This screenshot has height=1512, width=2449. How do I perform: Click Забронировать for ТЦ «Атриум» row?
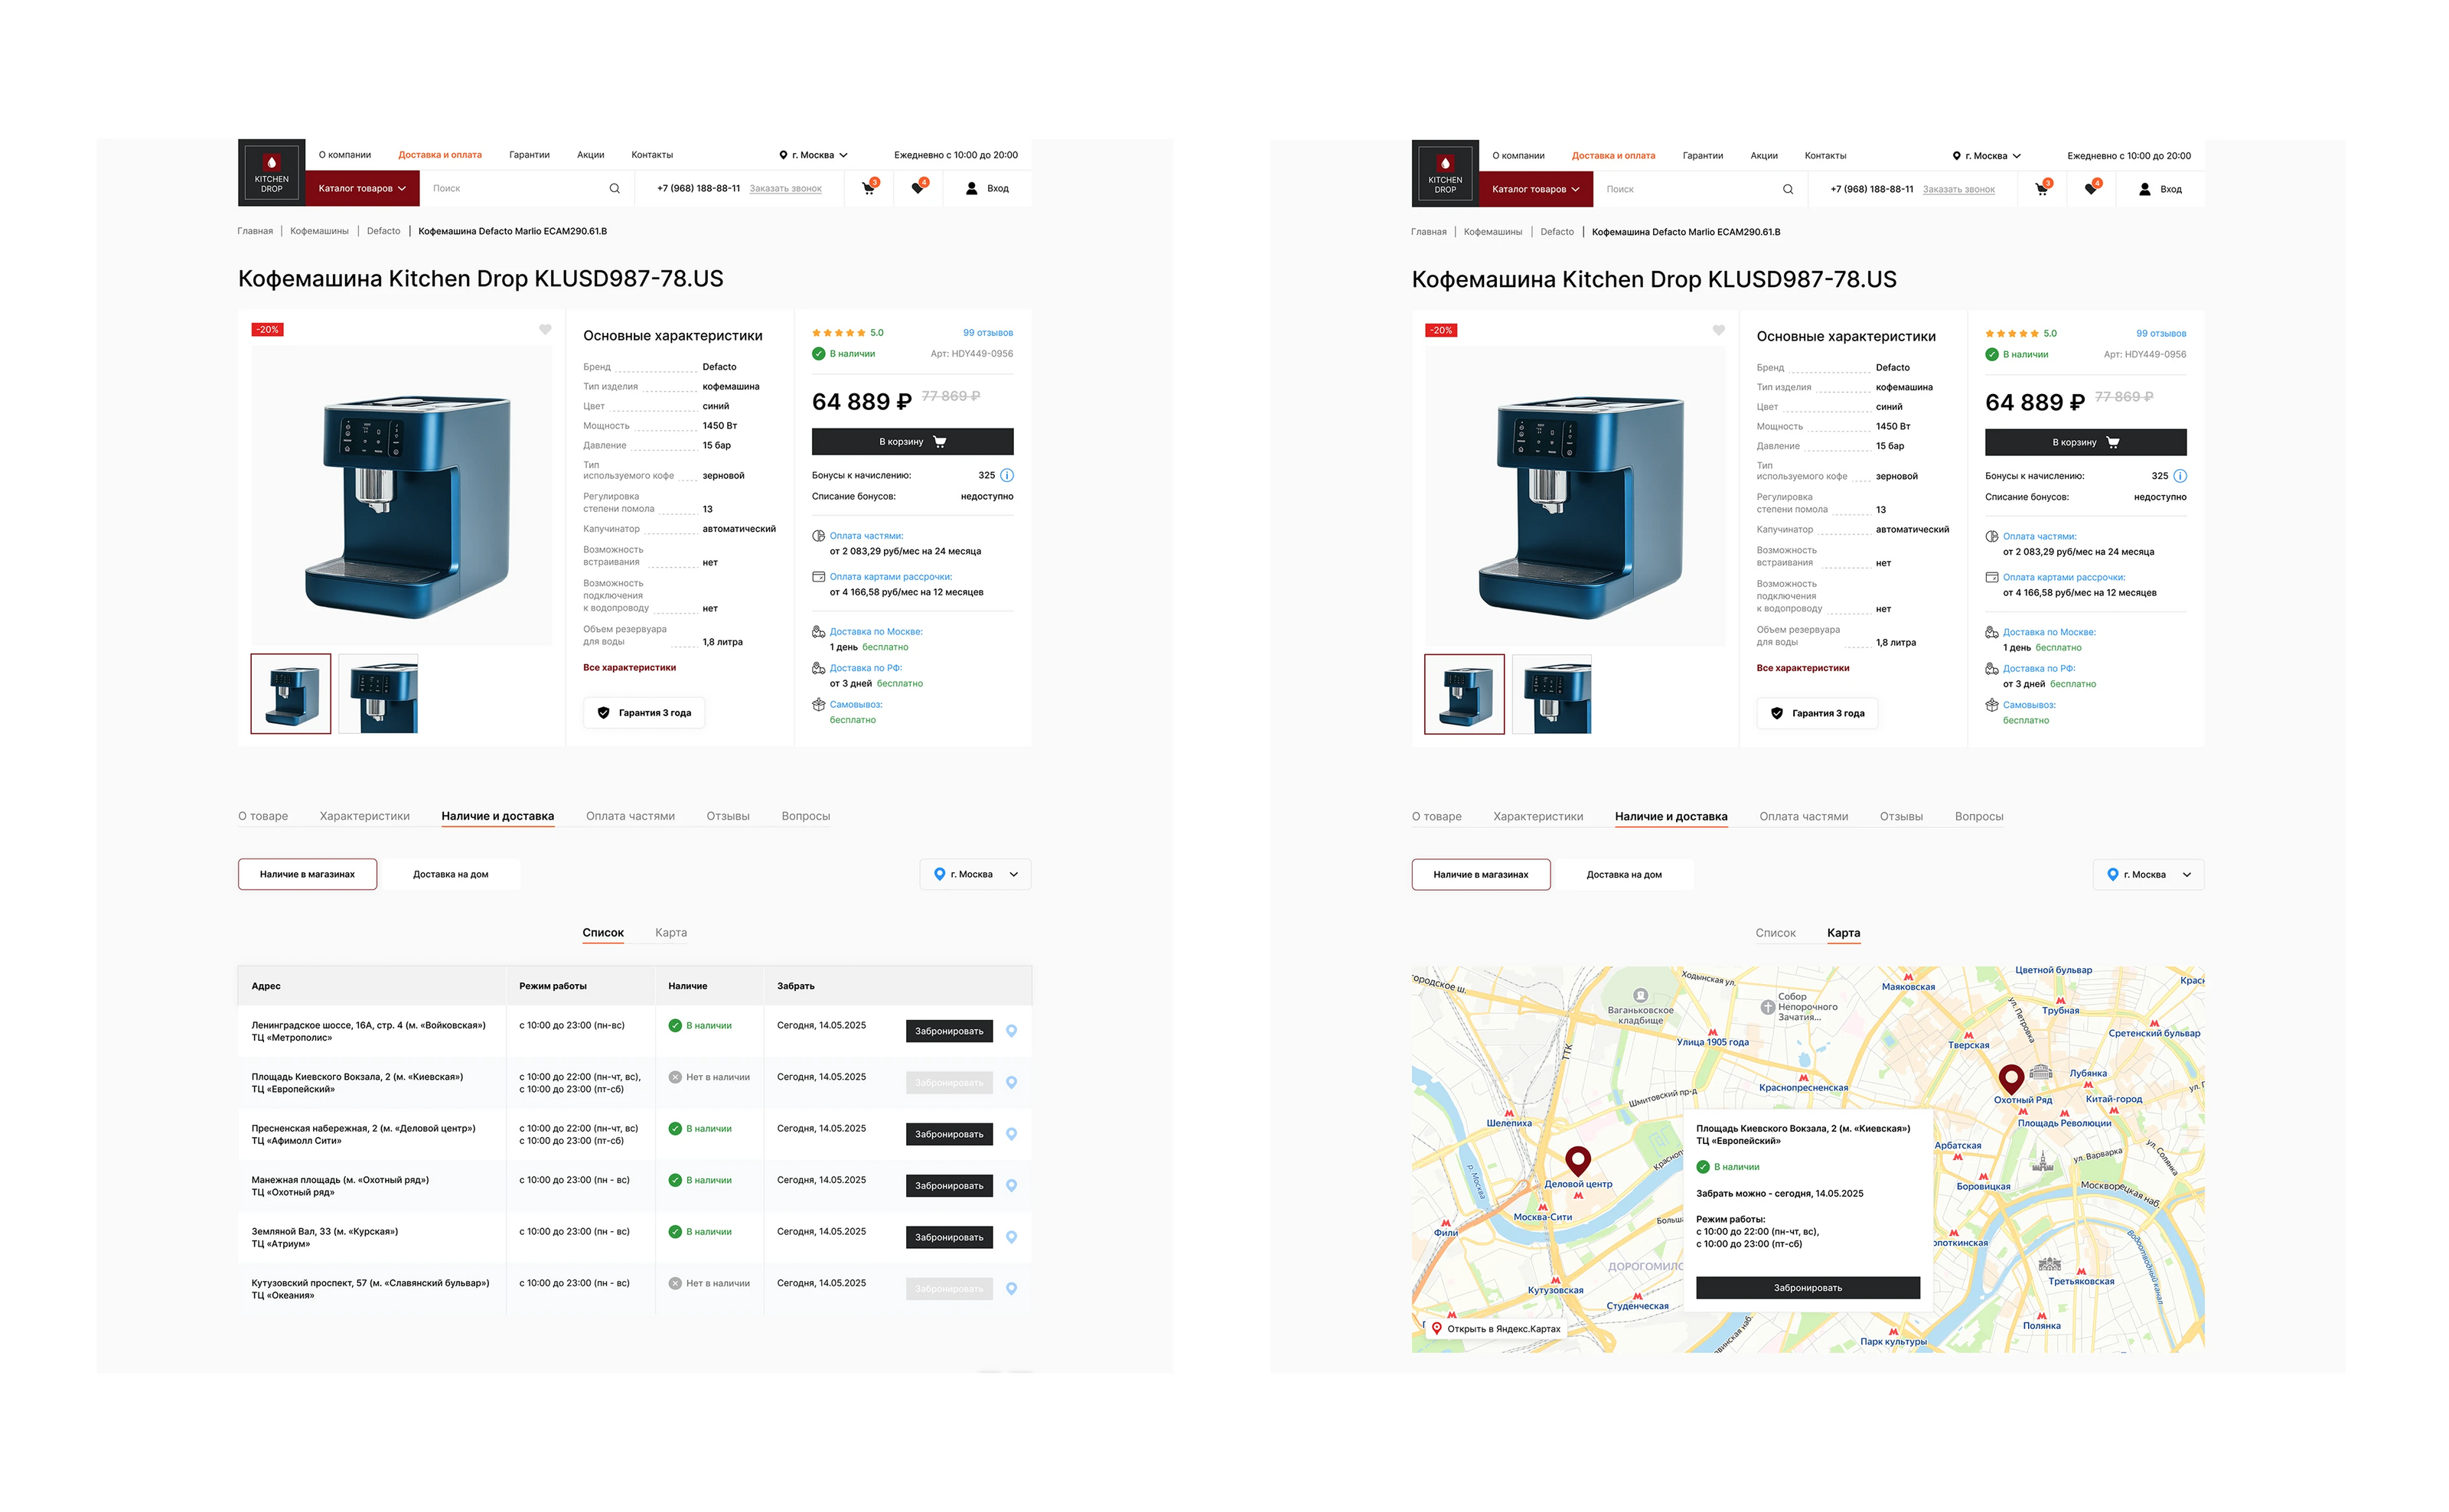tap(948, 1237)
